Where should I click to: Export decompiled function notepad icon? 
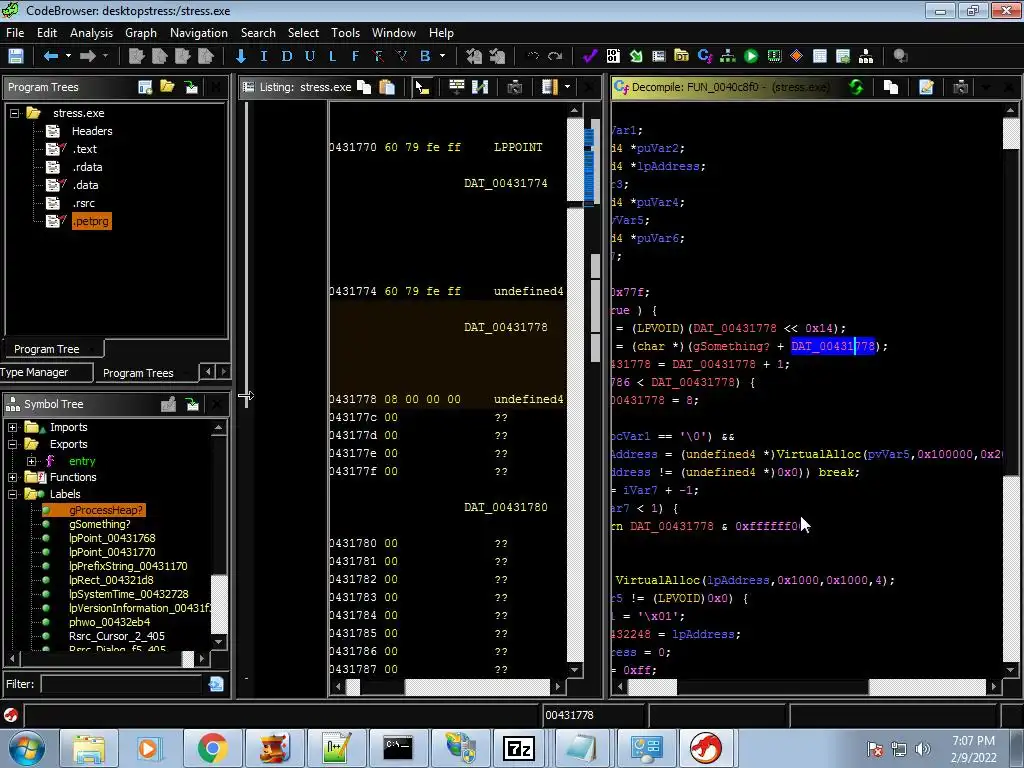926,87
